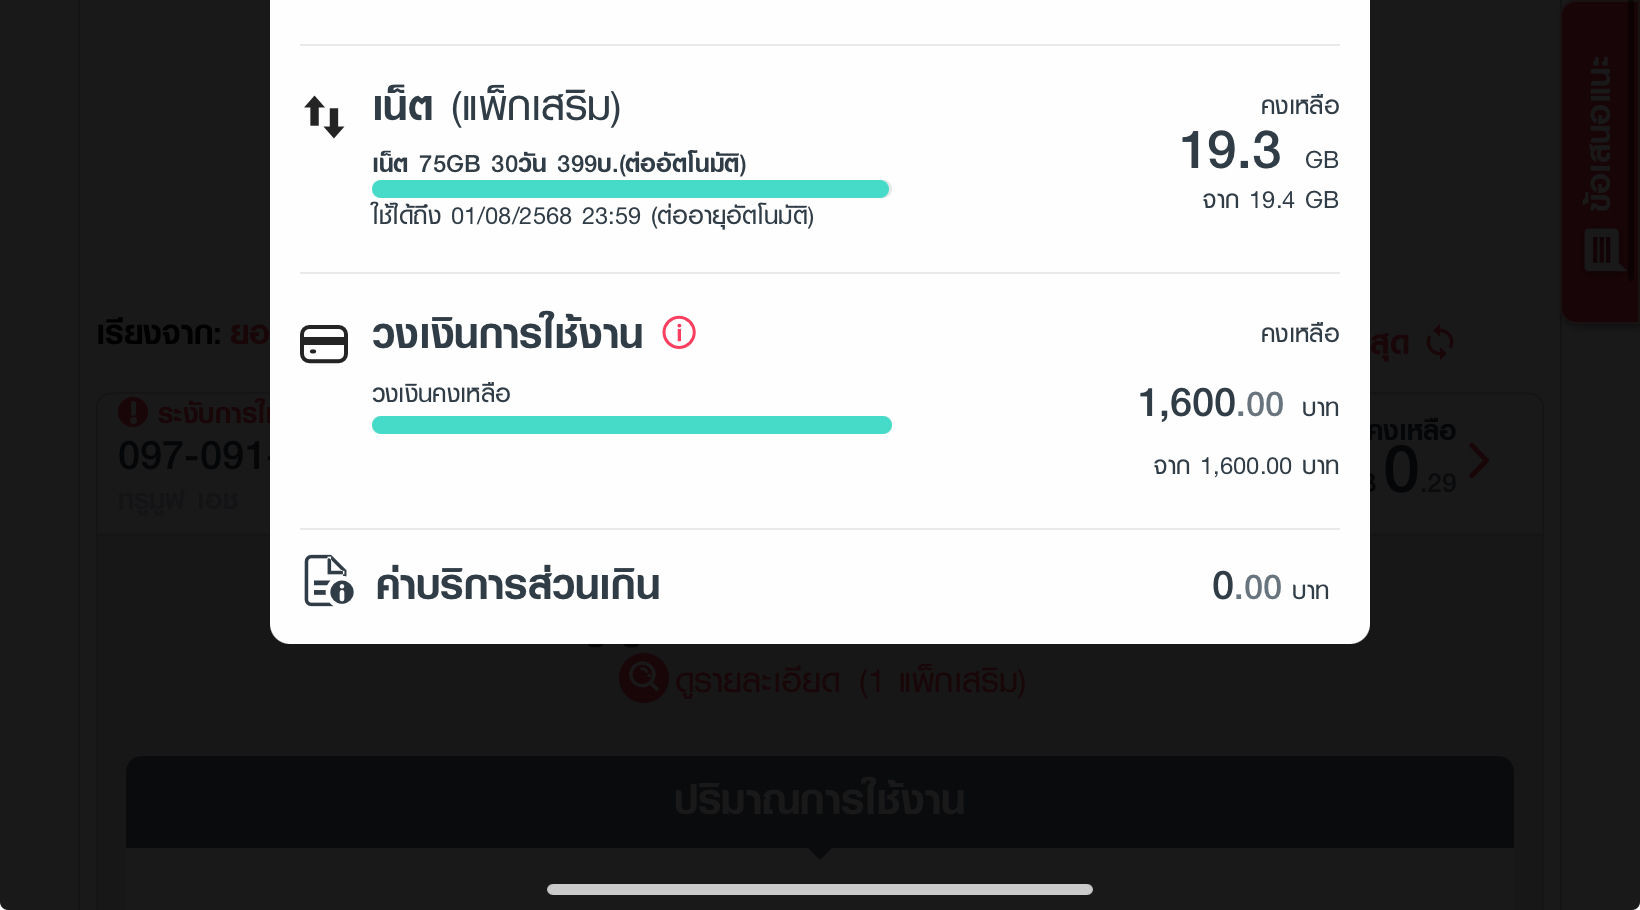
Task: Select the ค่าบริการส่วนเกิน row
Action: coord(820,585)
